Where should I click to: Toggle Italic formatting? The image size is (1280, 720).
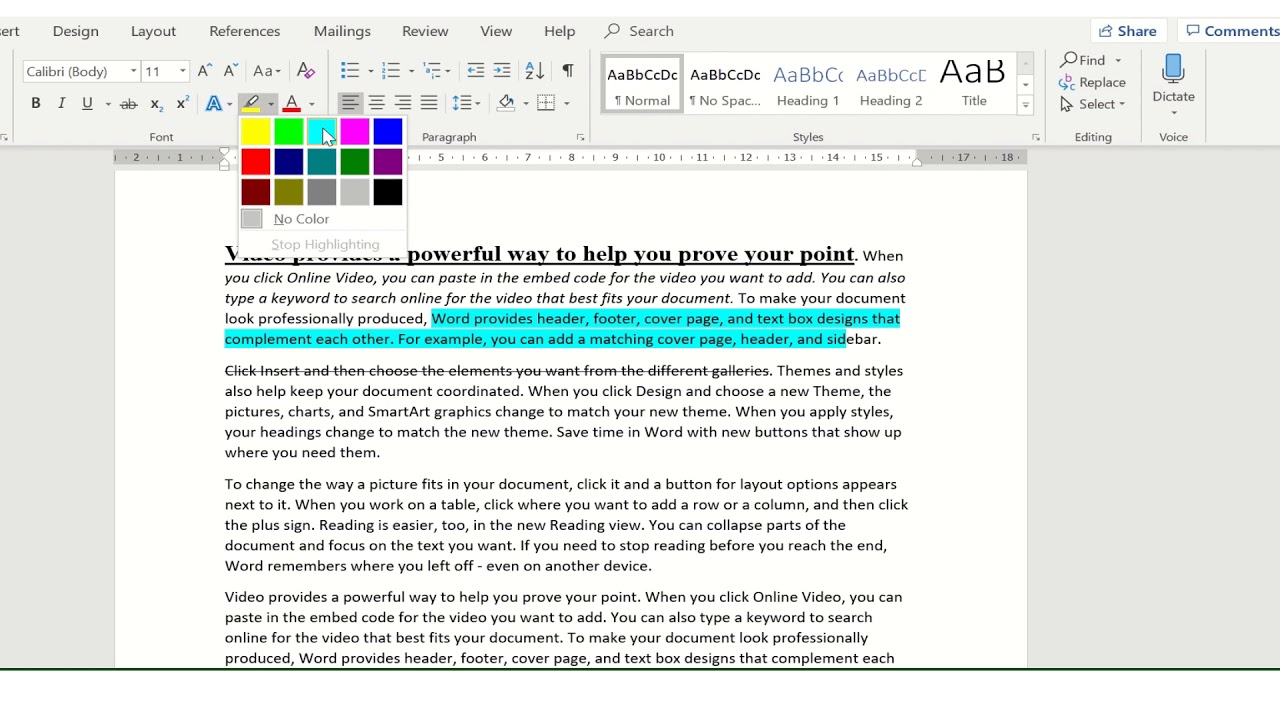(62, 103)
